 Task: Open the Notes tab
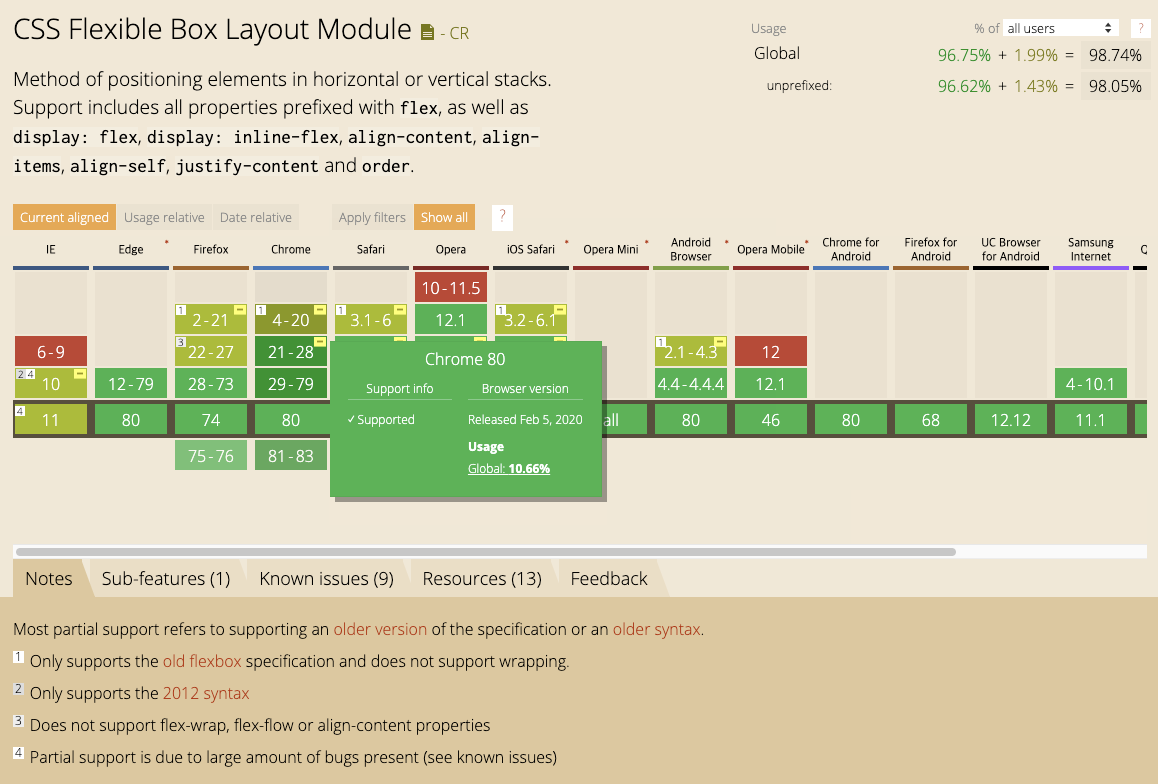pyautogui.click(x=49, y=578)
